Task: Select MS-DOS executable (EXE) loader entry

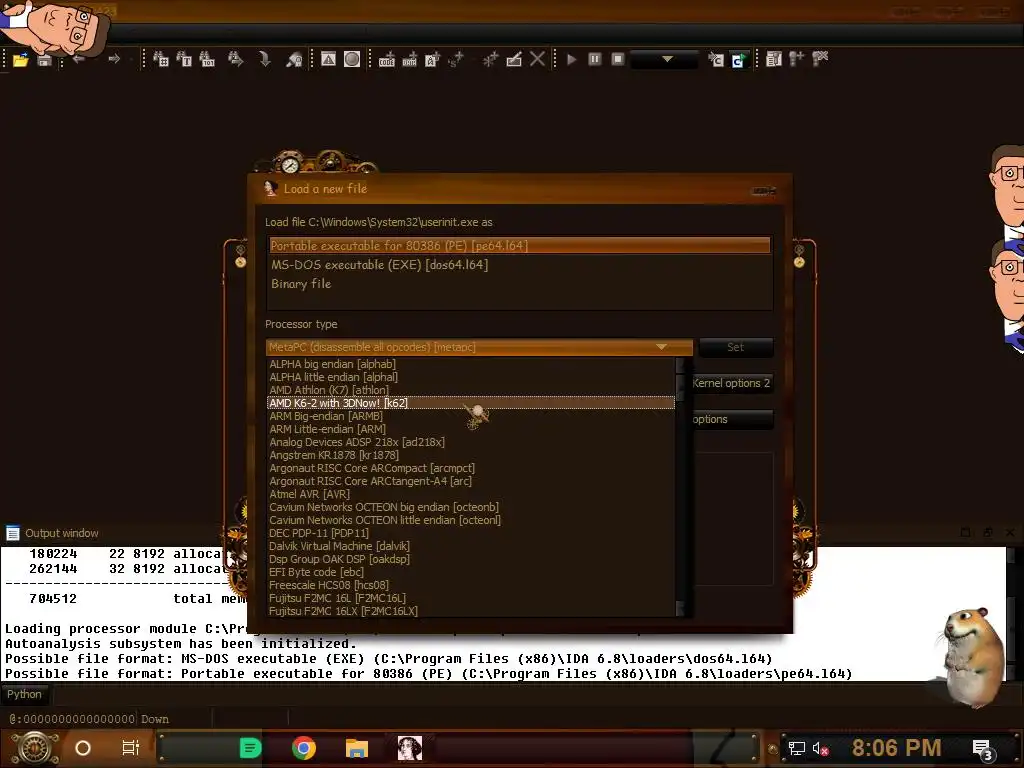Action: click(519, 264)
